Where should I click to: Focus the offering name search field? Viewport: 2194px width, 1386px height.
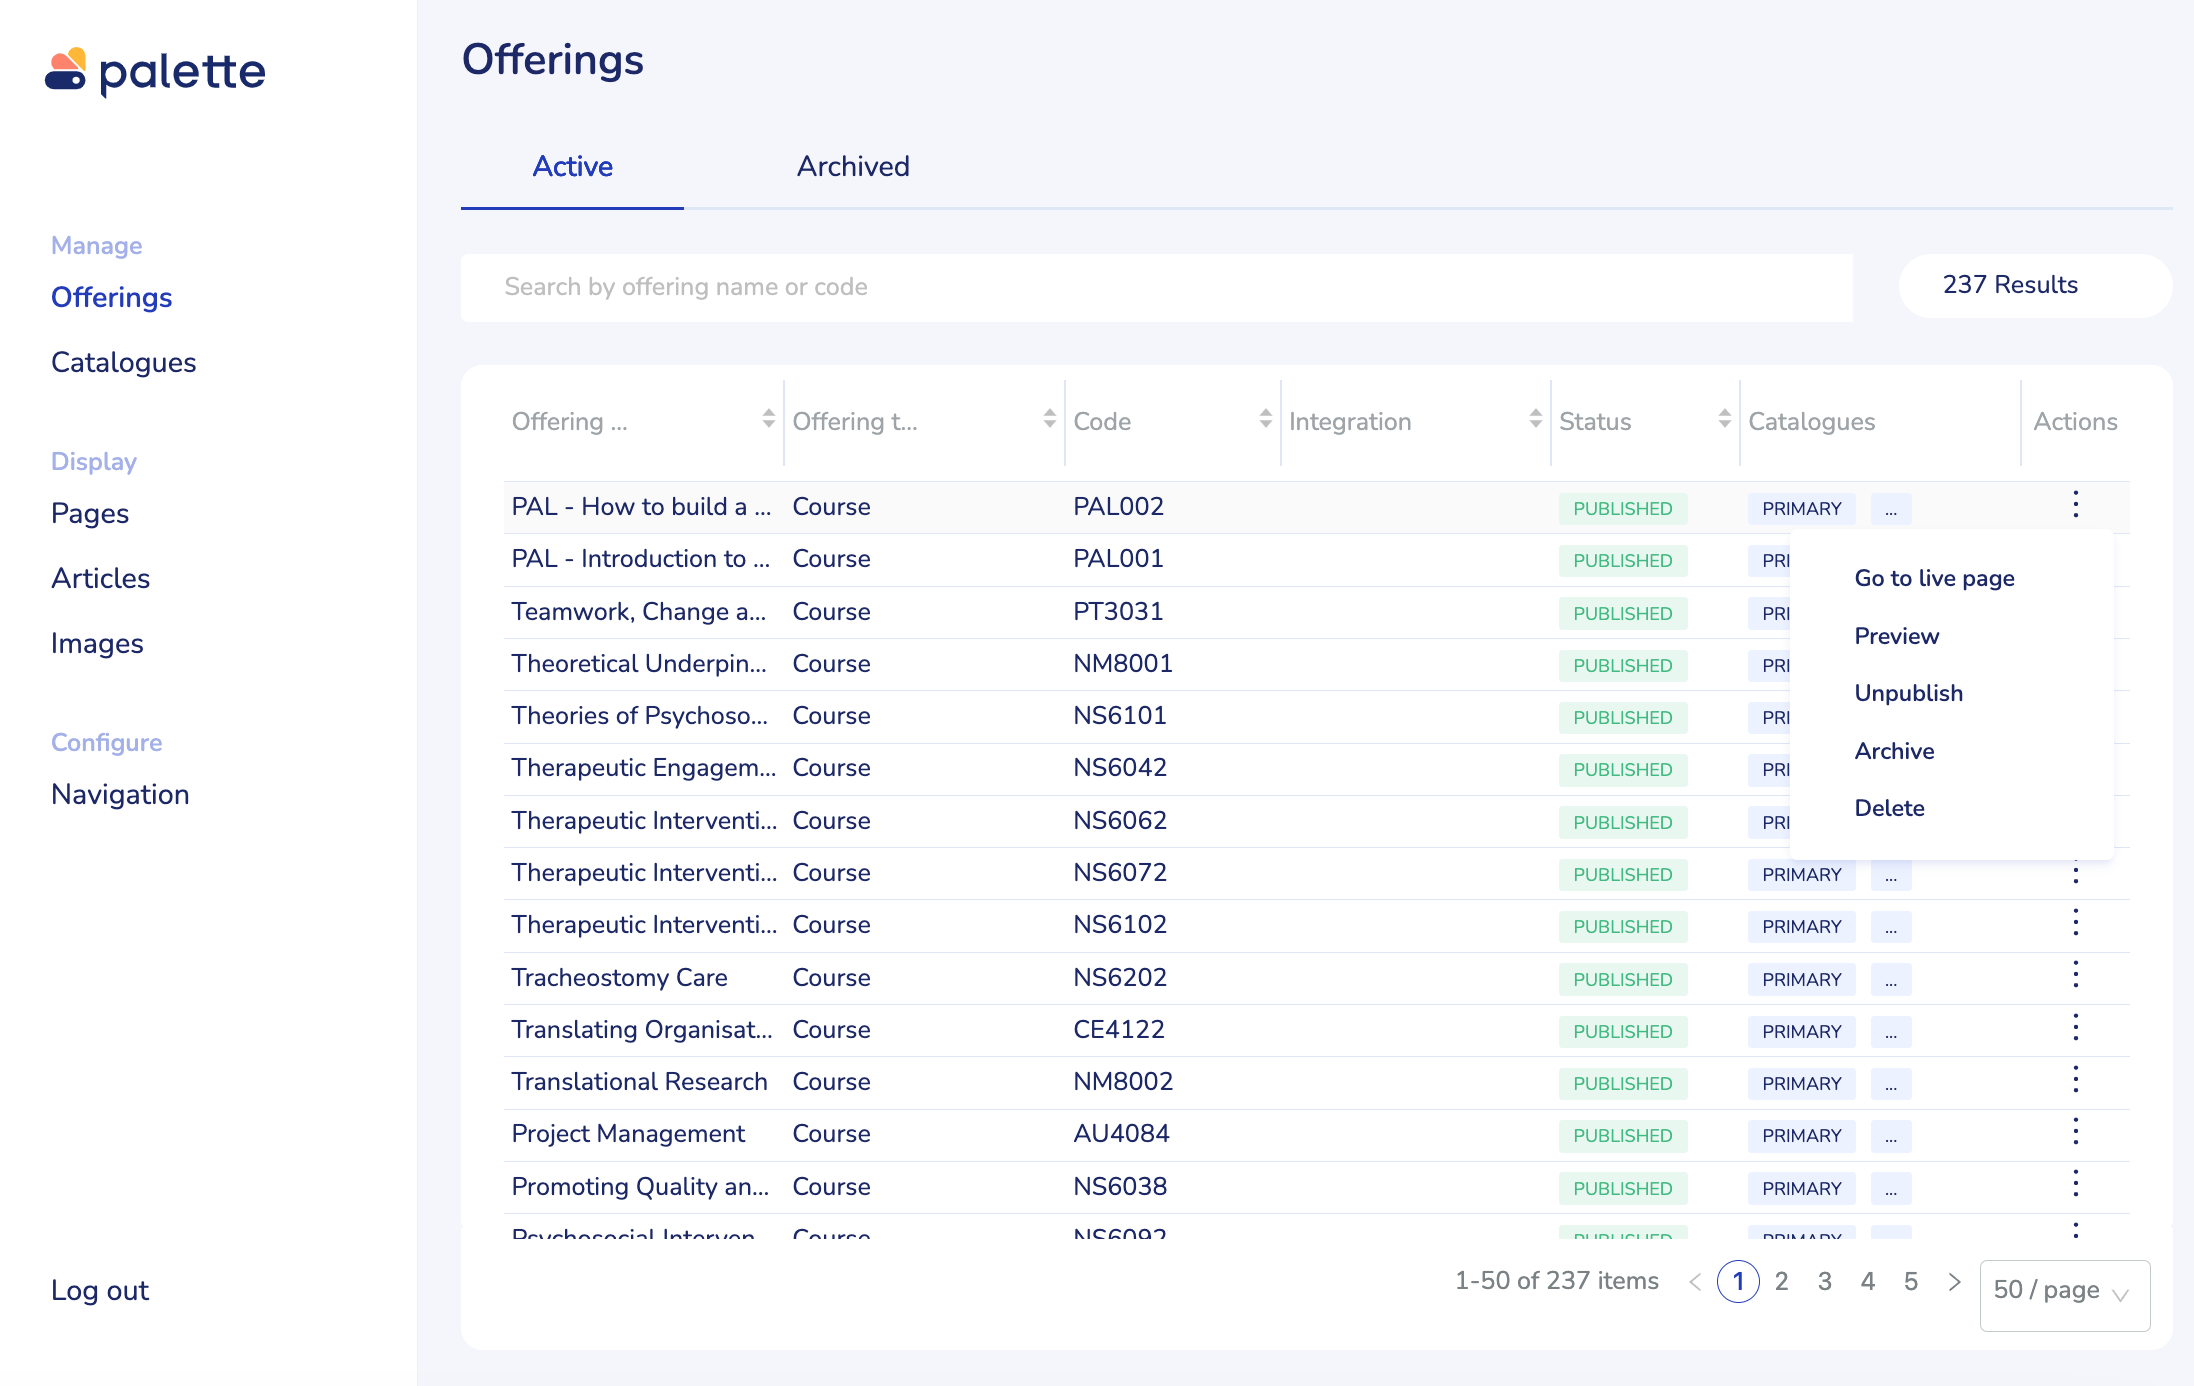point(1156,287)
